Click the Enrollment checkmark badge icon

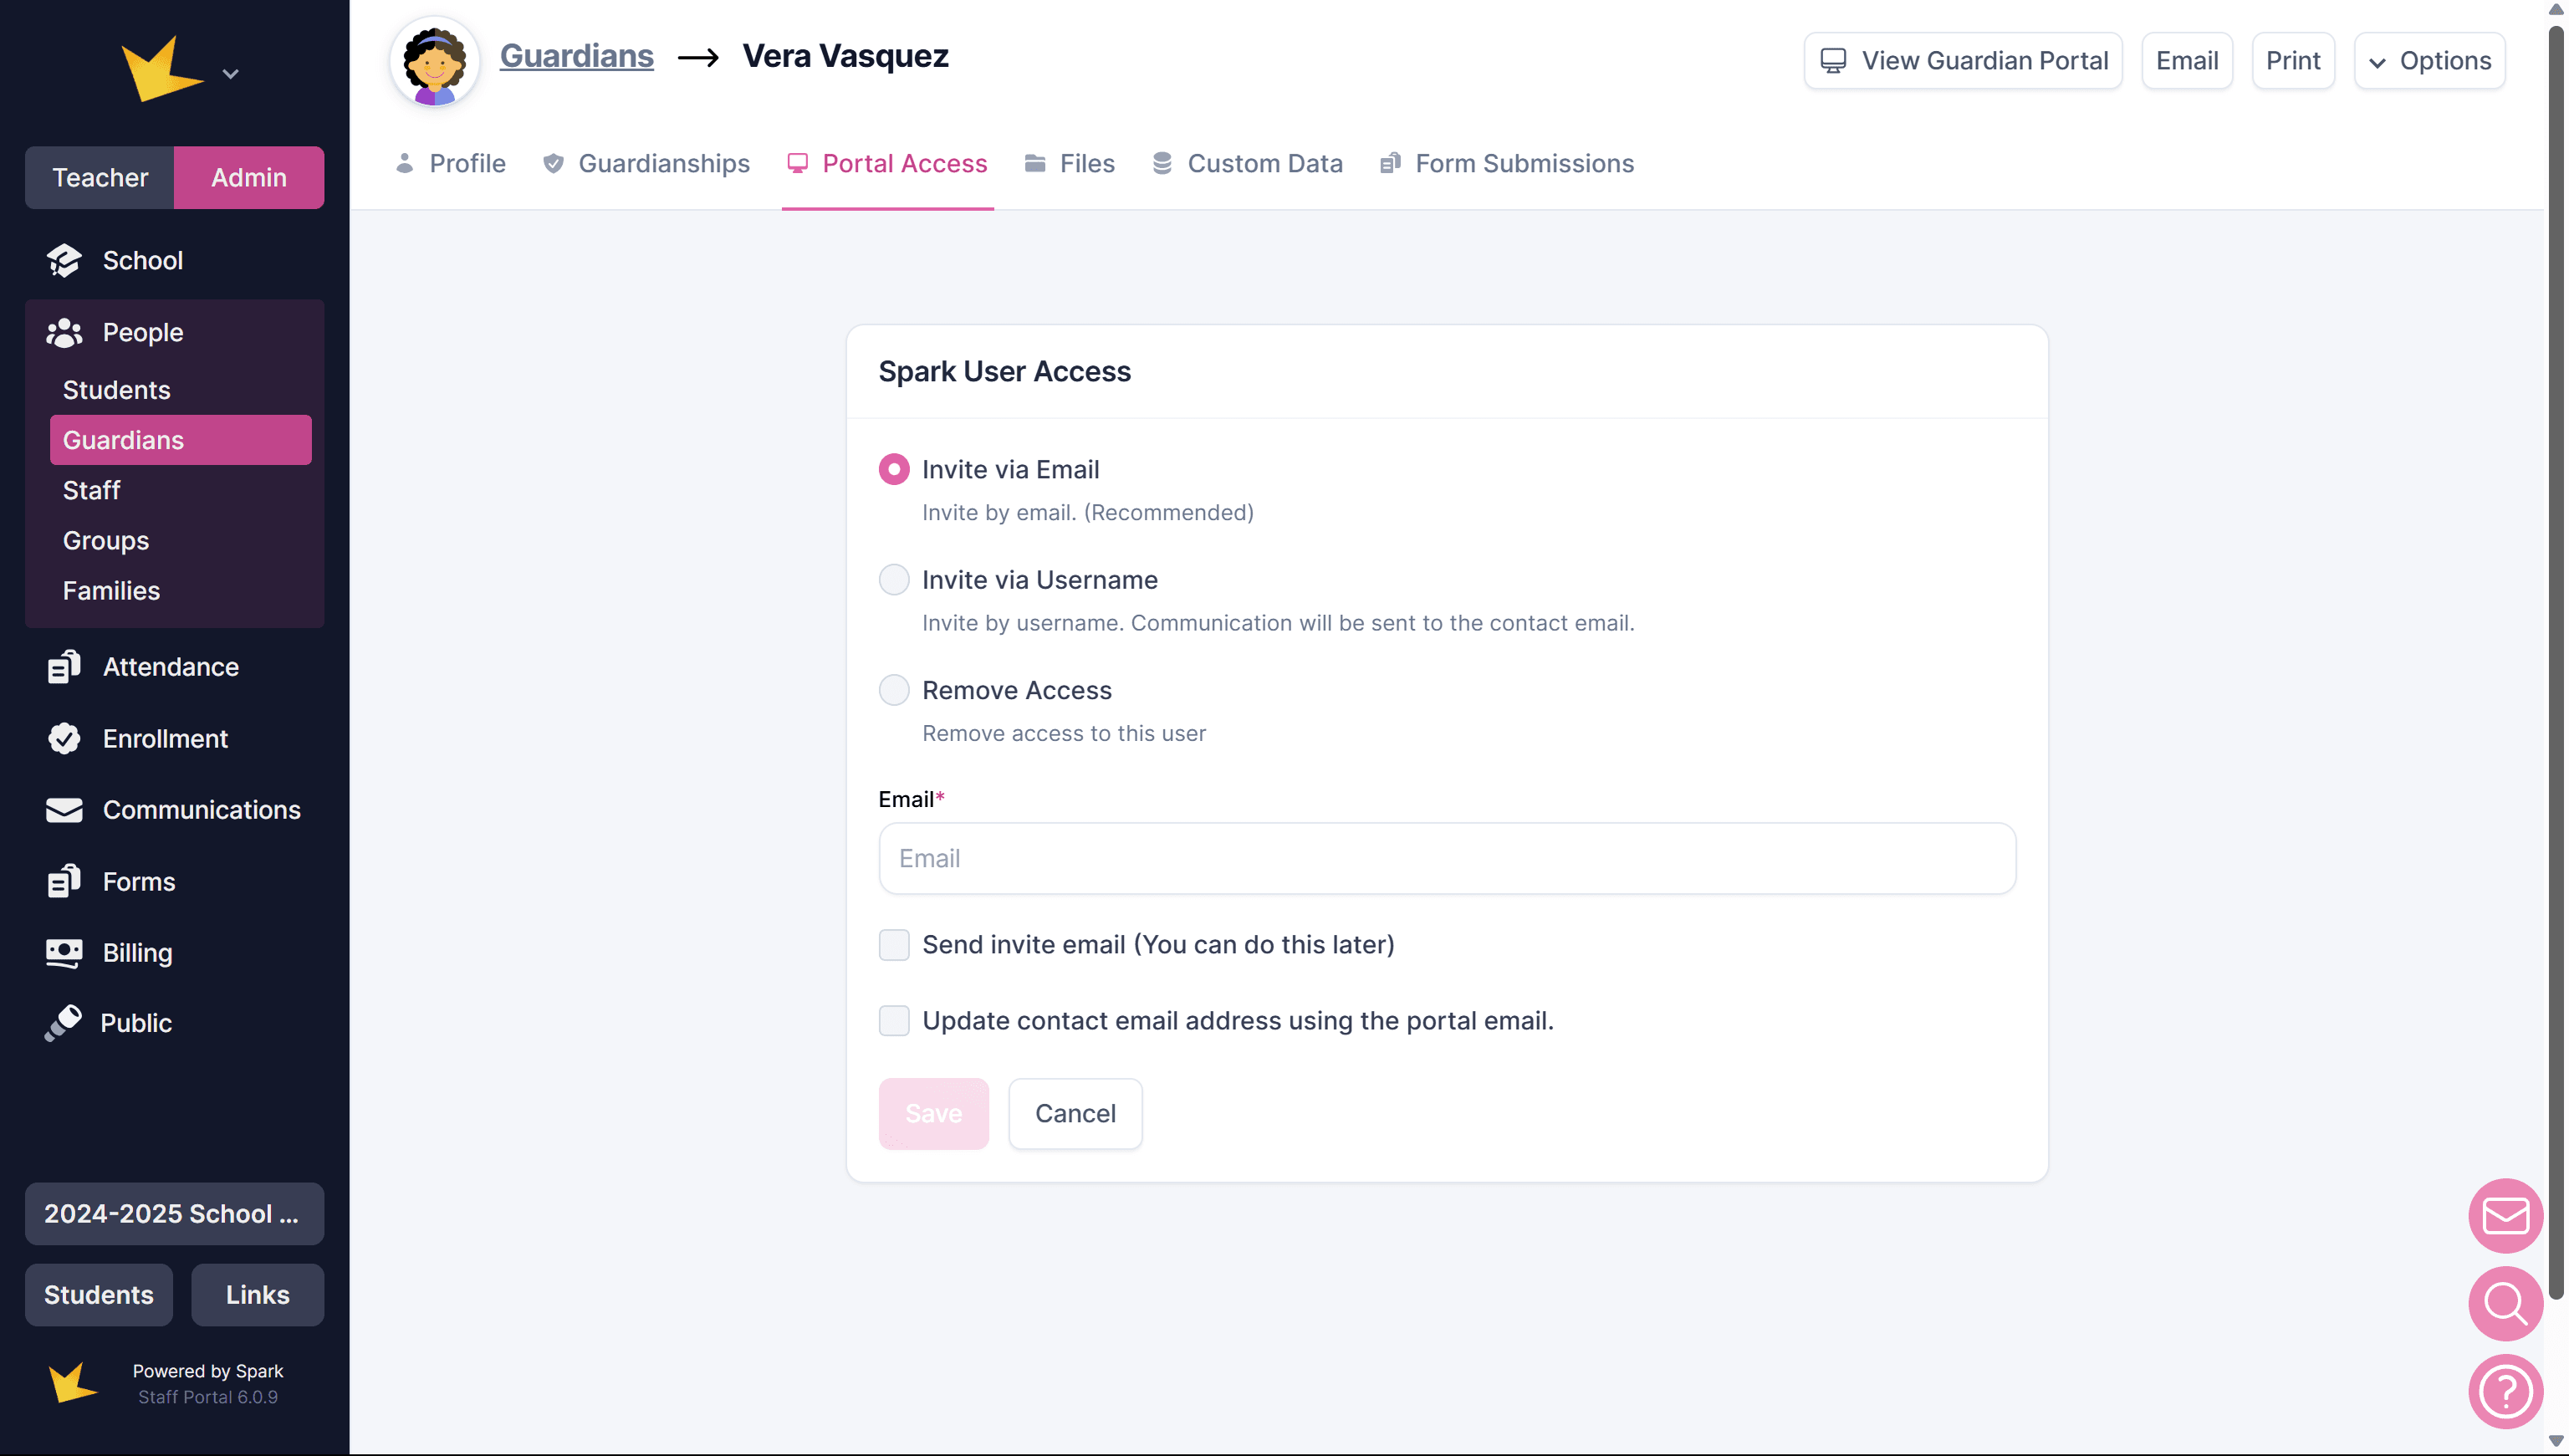tap(64, 738)
